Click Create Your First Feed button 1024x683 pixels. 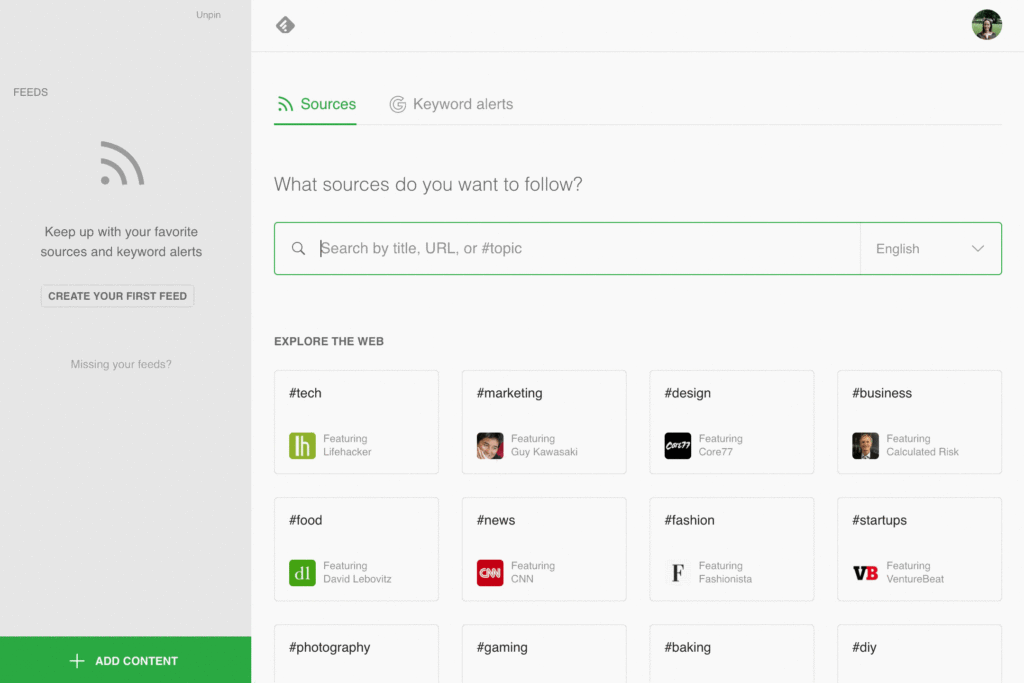click(118, 296)
